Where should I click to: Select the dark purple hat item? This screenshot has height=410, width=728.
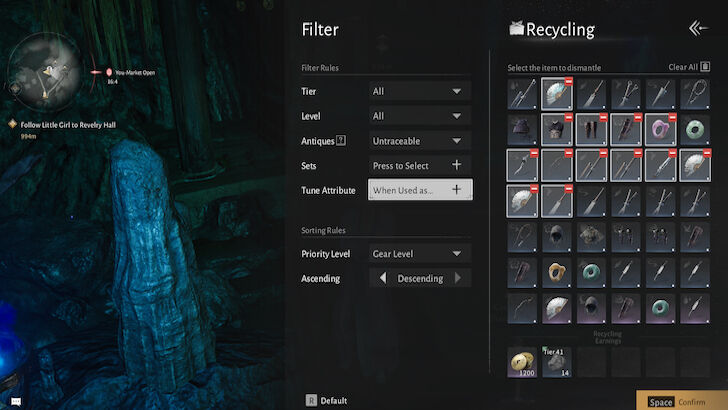[522, 130]
